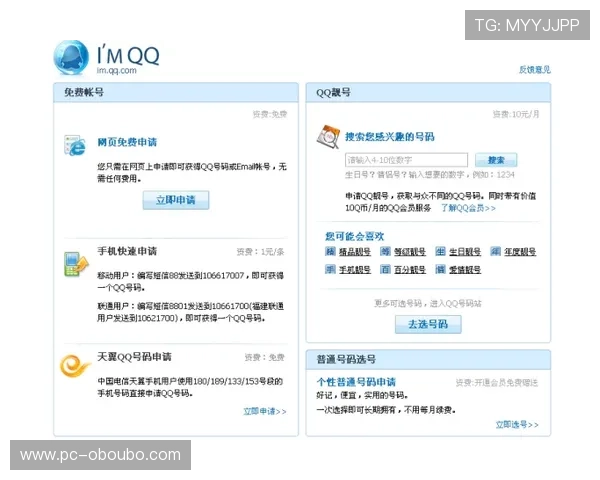Click the 资费:10元/月 text
The height and width of the screenshot is (480, 600).
tap(516, 114)
